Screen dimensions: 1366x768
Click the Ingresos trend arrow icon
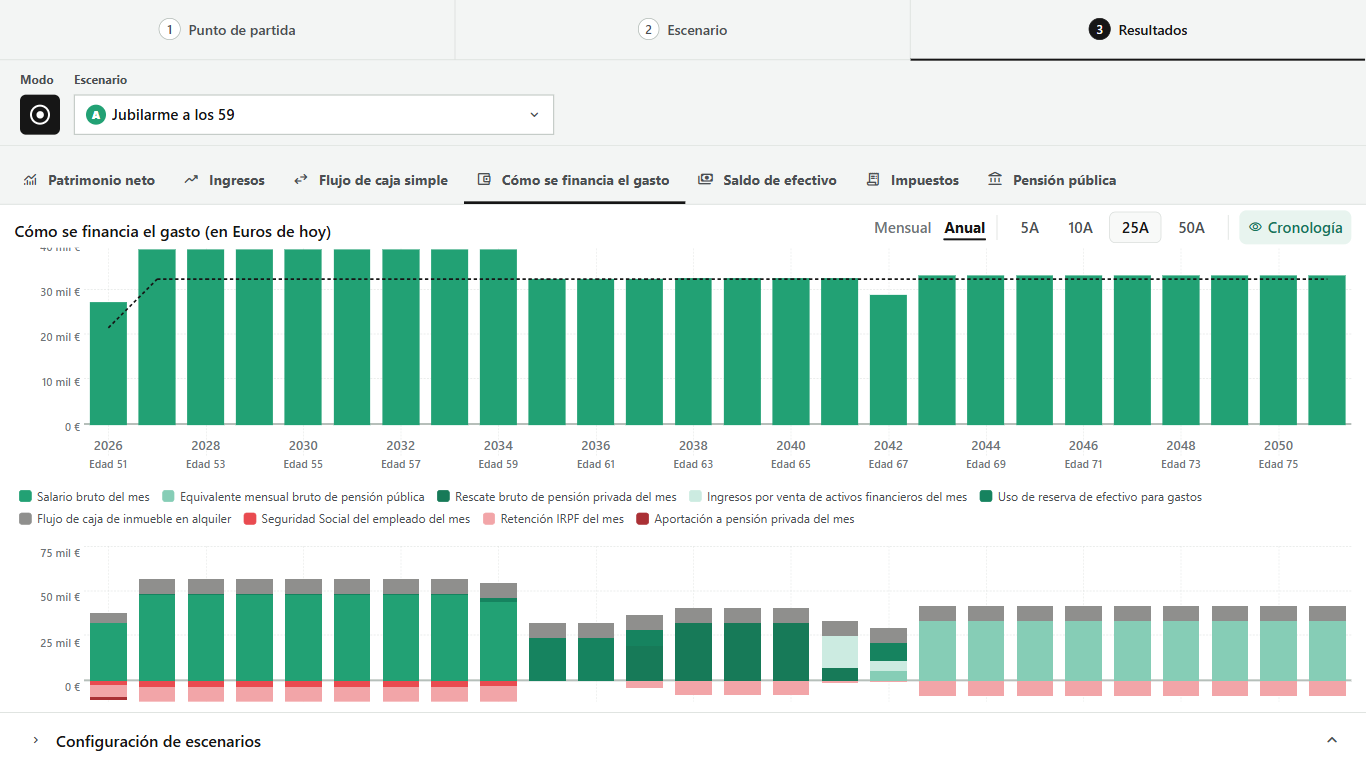tap(191, 180)
